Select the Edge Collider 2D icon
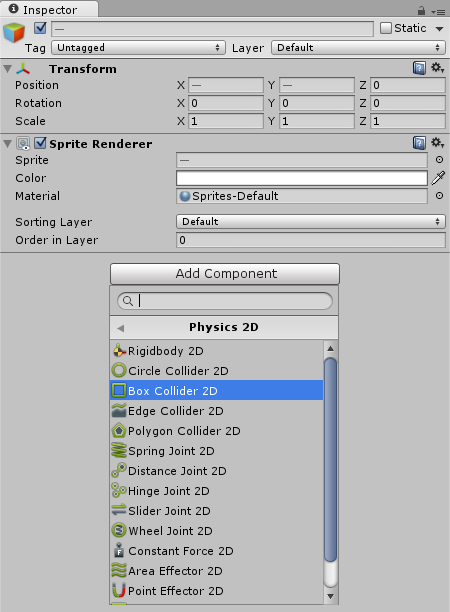Screen dimensions: 450x612 (119, 411)
